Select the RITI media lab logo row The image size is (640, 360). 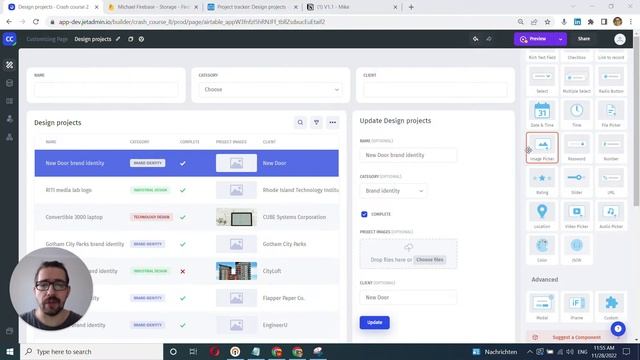187,190
